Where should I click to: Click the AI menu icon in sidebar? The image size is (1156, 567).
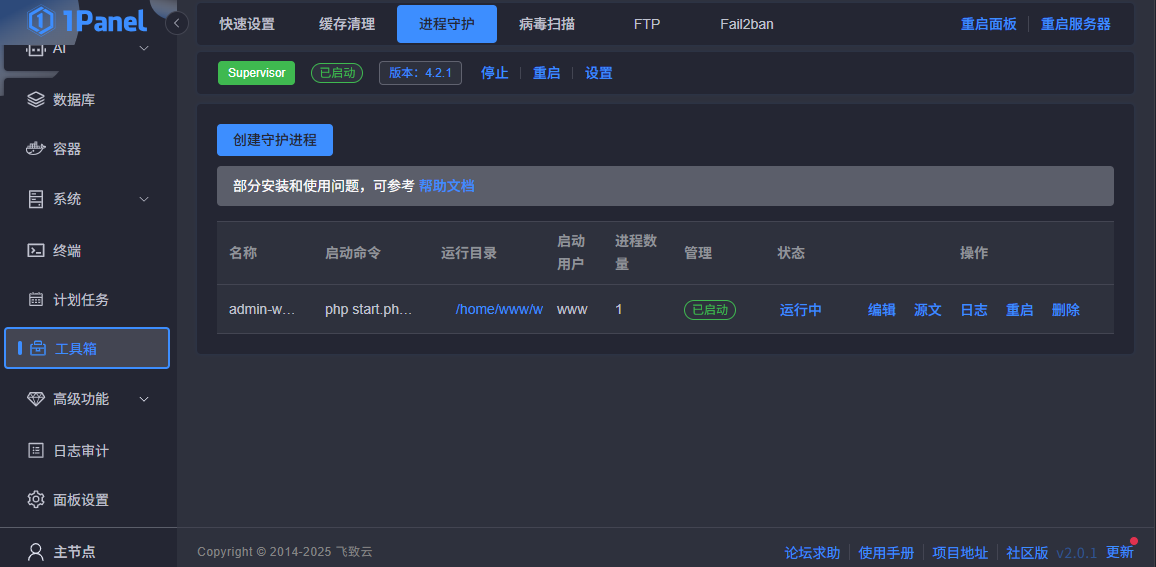35,49
